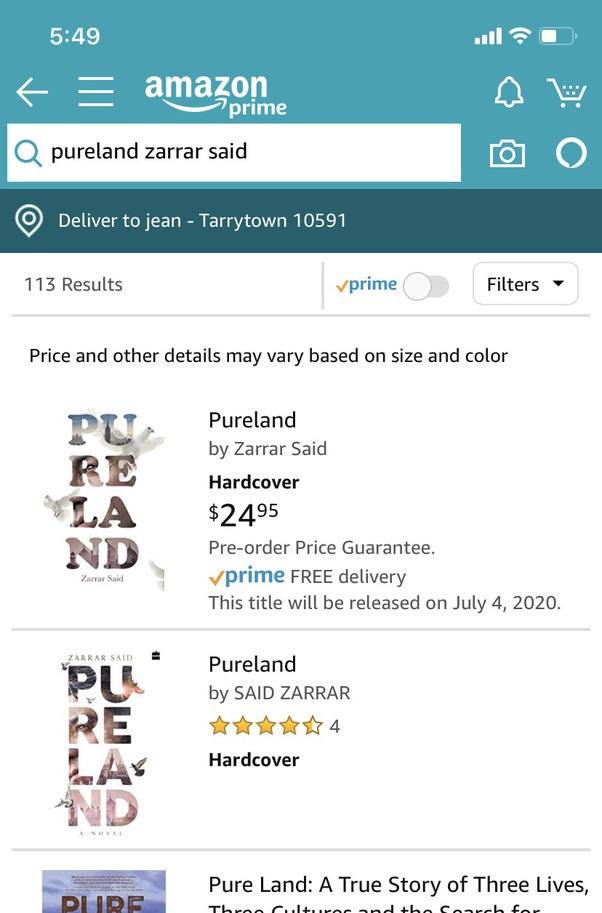Open the shopping cart
Viewport: 602px width, 913px height.
(x=566, y=93)
